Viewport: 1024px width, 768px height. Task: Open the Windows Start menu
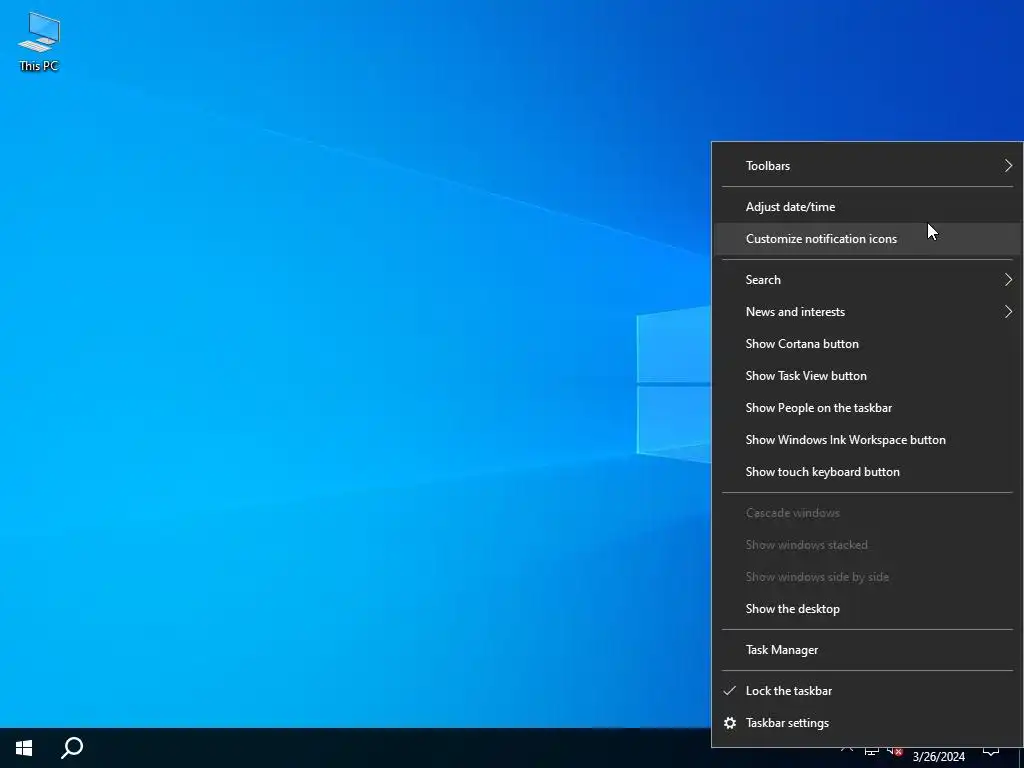click(x=24, y=748)
